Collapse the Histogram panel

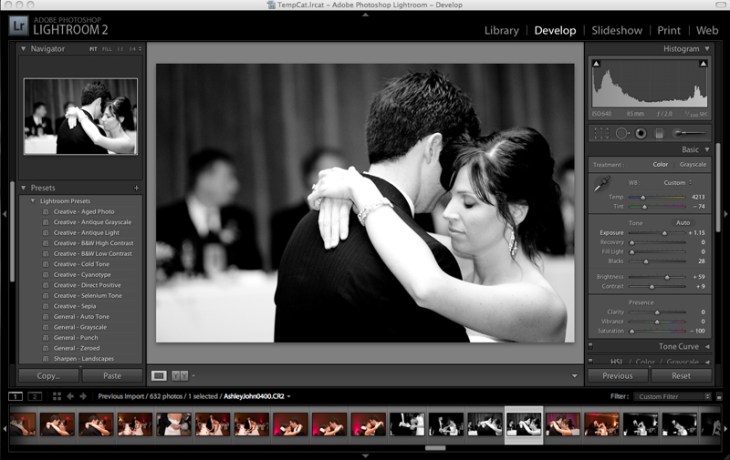pos(707,49)
